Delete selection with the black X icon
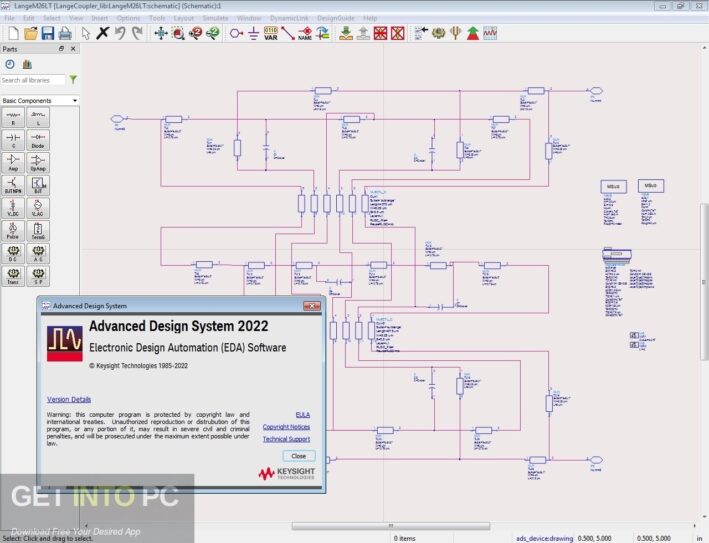This screenshot has height=543, width=709. pos(103,33)
